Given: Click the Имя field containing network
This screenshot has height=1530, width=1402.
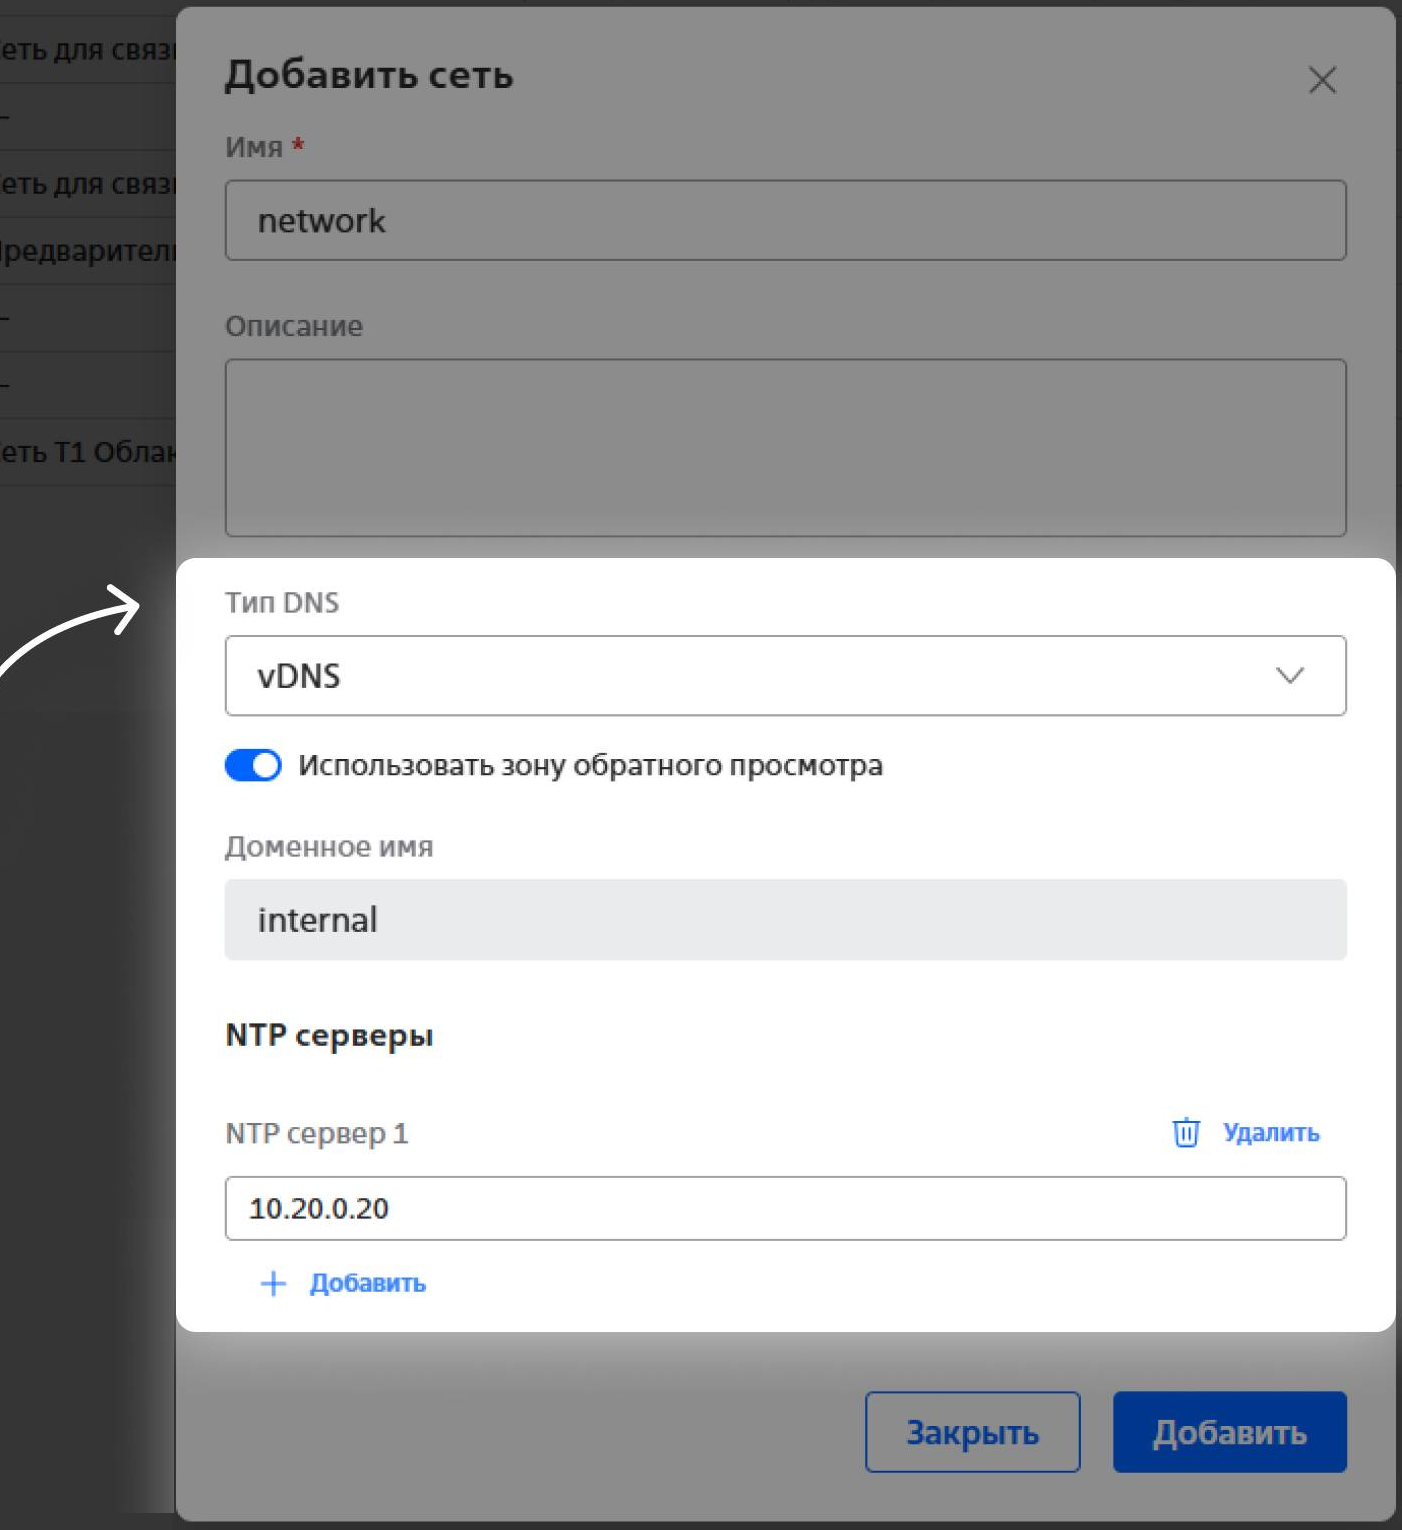Looking at the screenshot, I should (x=785, y=221).
